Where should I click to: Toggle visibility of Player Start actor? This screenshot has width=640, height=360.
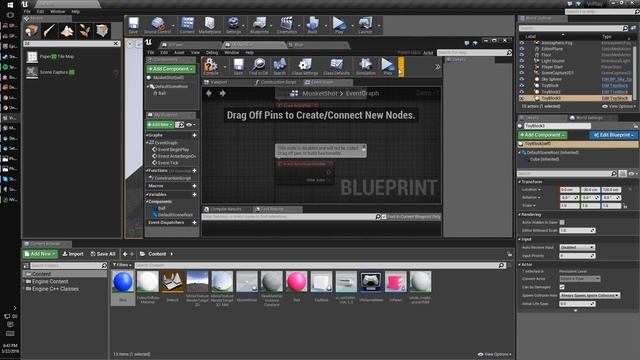tap(522, 67)
